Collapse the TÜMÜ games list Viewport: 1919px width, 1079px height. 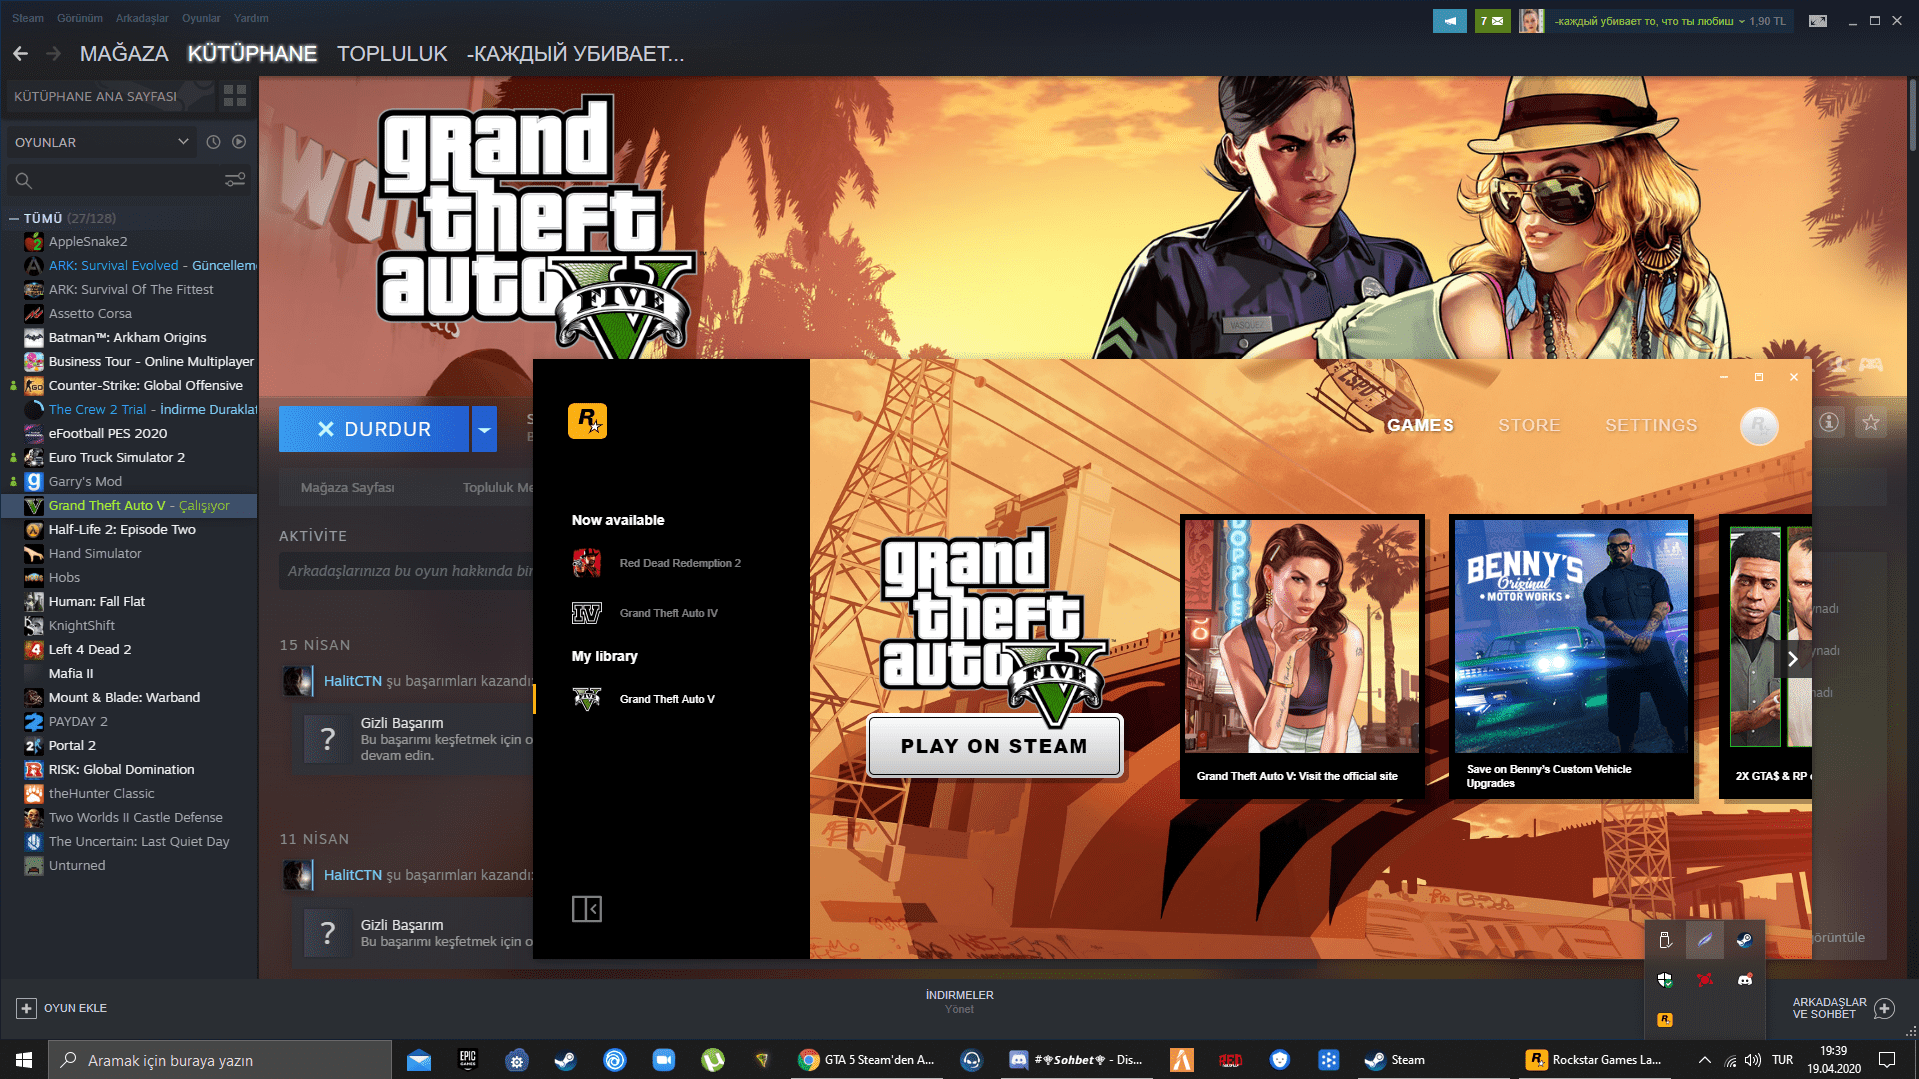13,217
